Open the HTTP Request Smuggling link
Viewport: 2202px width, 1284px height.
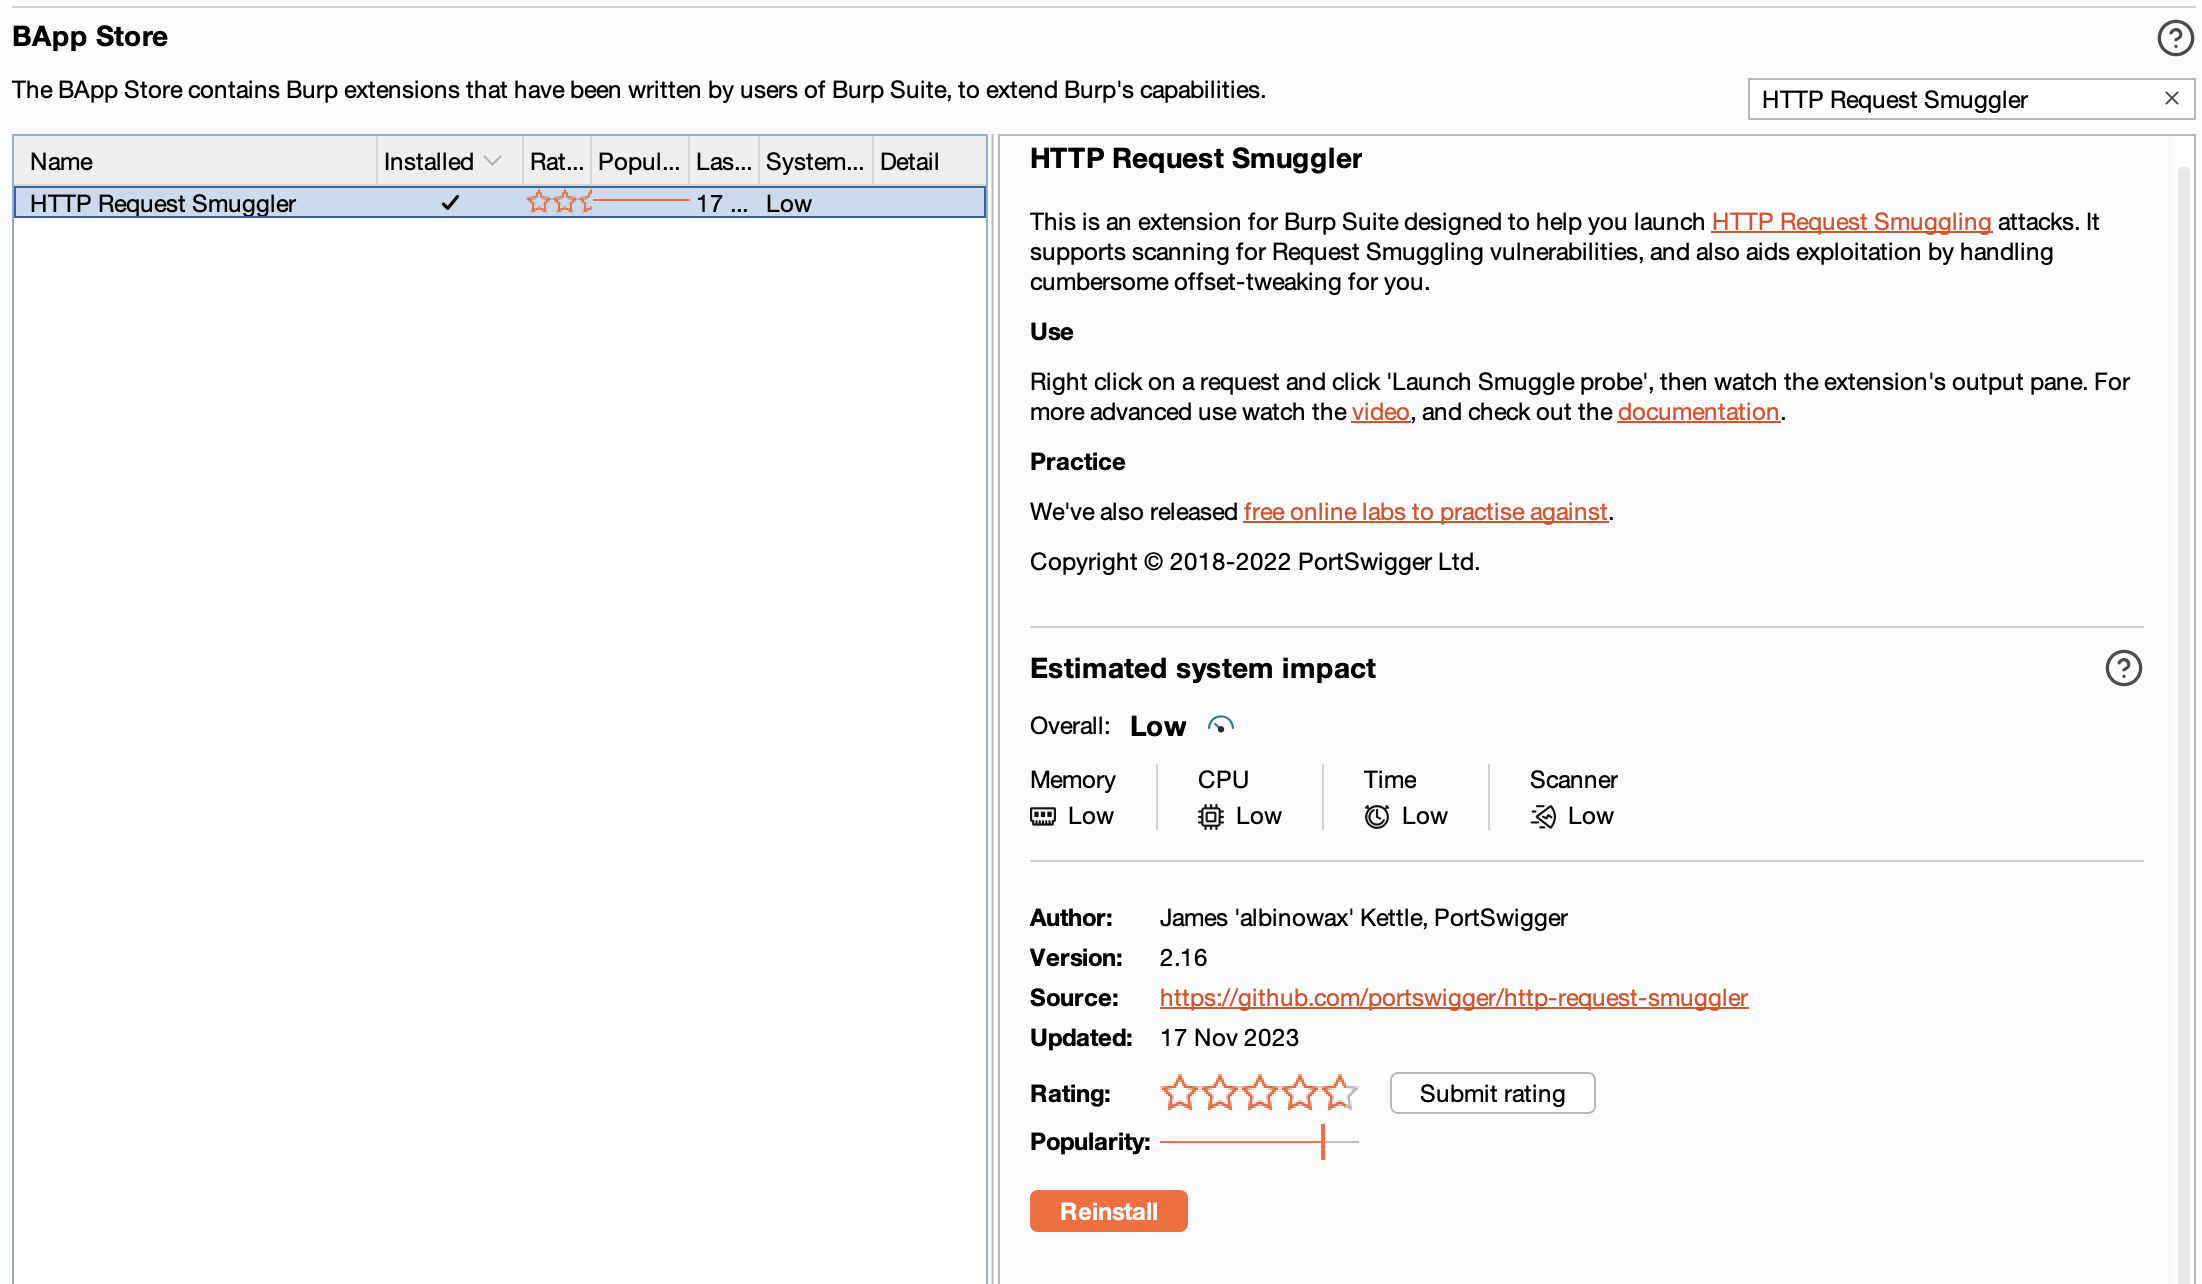[x=1850, y=221]
